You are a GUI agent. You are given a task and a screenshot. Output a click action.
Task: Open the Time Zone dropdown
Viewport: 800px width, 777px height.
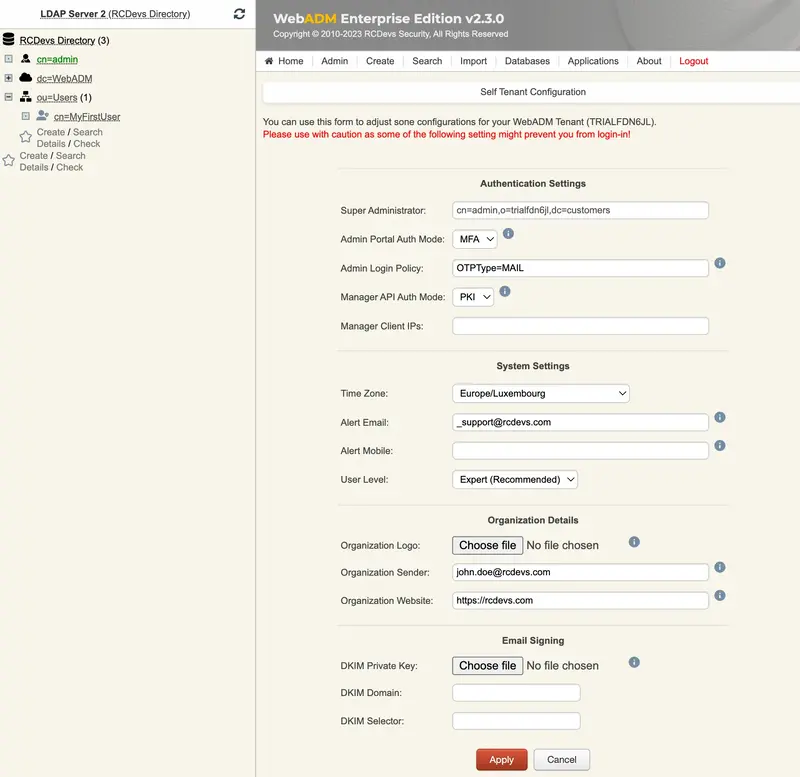point(541,393)
